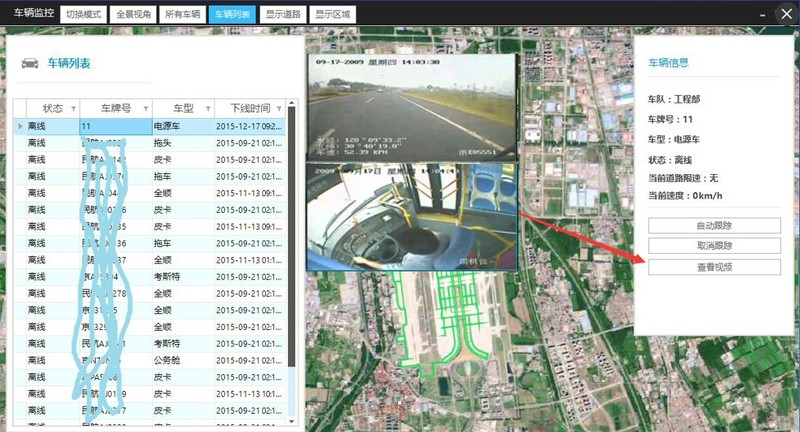Screen dimensions: 800x432
Task: Open filter dropdown for 状态 column
Action: coord(73,109)
